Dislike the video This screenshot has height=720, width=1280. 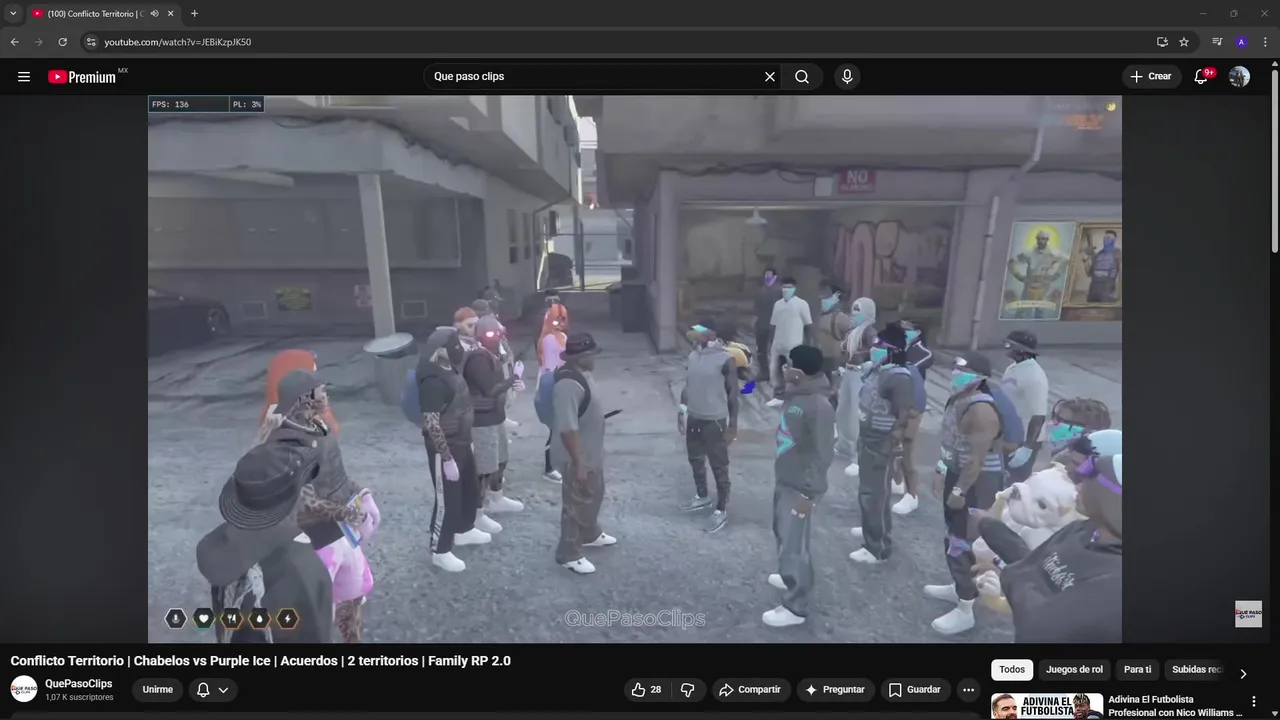tap(687, 689)
